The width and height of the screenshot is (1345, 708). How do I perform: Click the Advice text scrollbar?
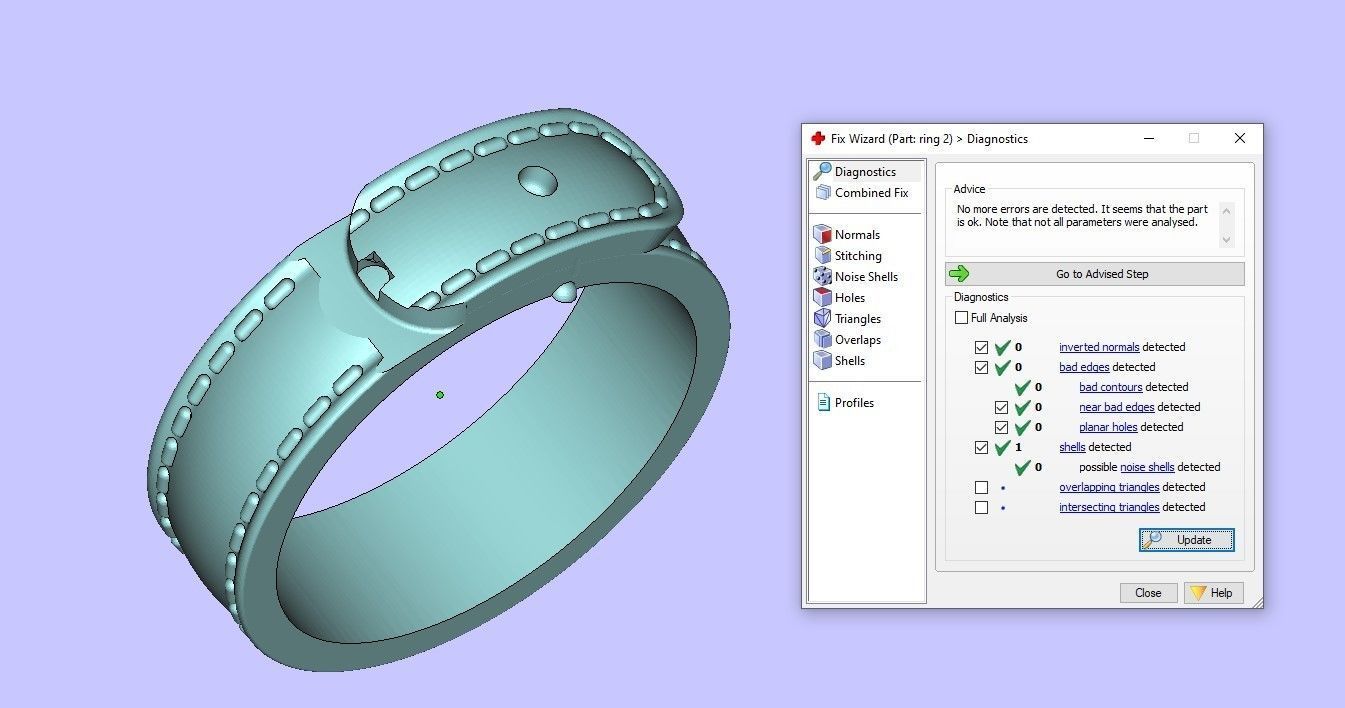1227,225
